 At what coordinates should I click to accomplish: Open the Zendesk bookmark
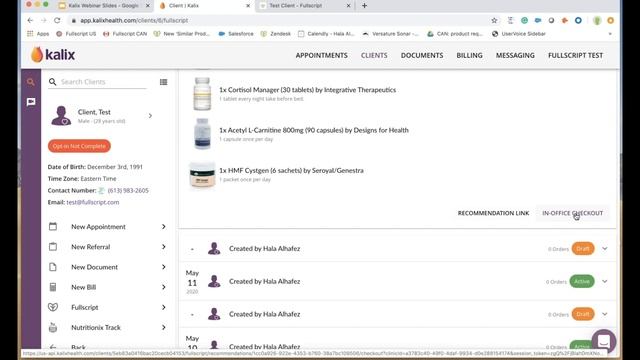pyautogui.click(x=276, y=34)
